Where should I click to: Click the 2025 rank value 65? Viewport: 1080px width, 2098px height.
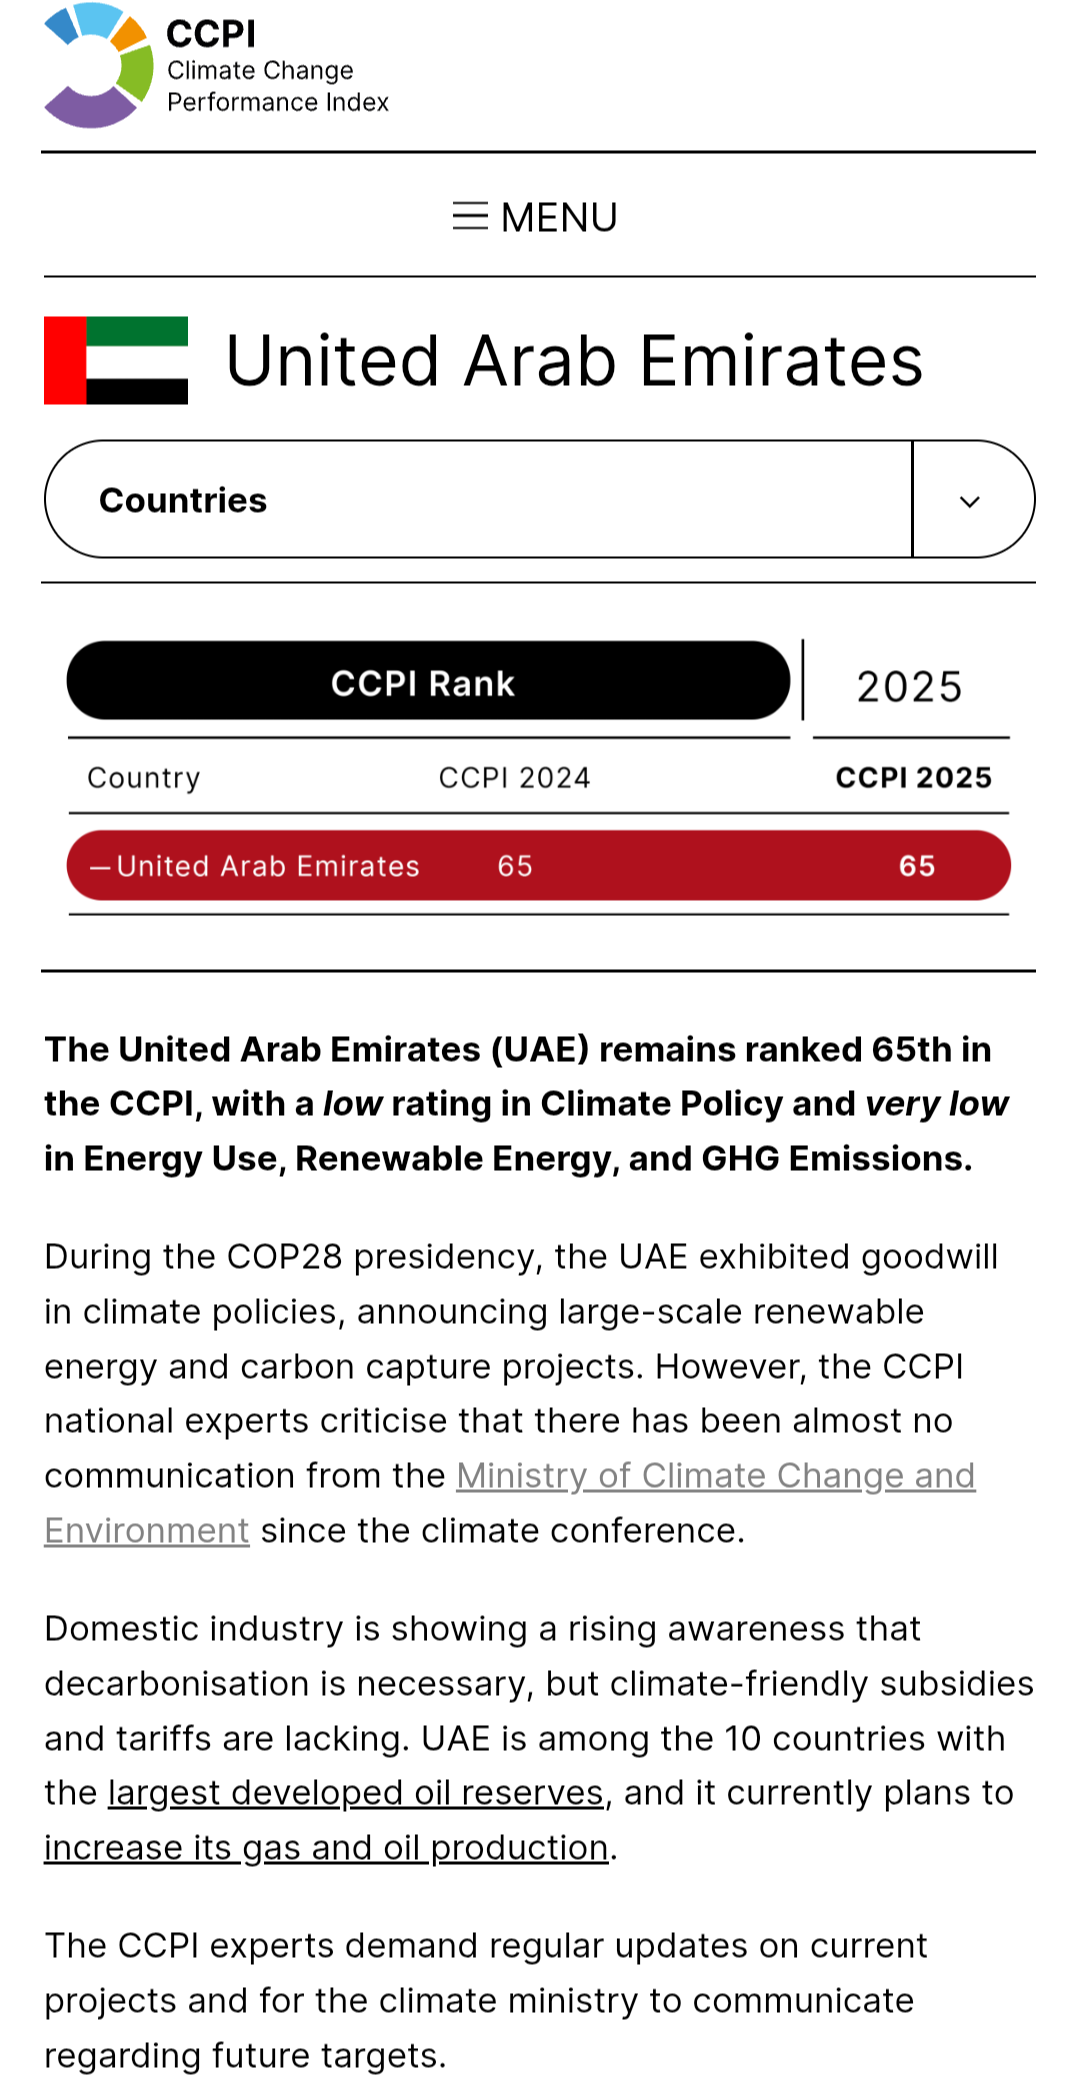pos(916,866)
